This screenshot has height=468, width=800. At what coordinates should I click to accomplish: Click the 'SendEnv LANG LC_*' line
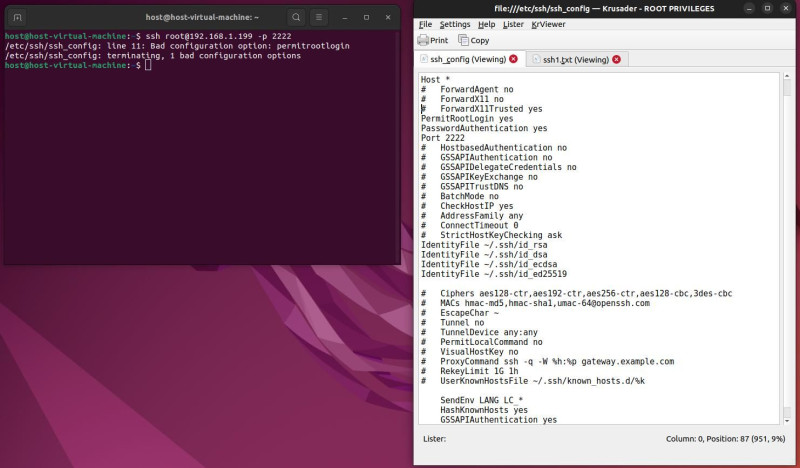[x=481, y=400]
